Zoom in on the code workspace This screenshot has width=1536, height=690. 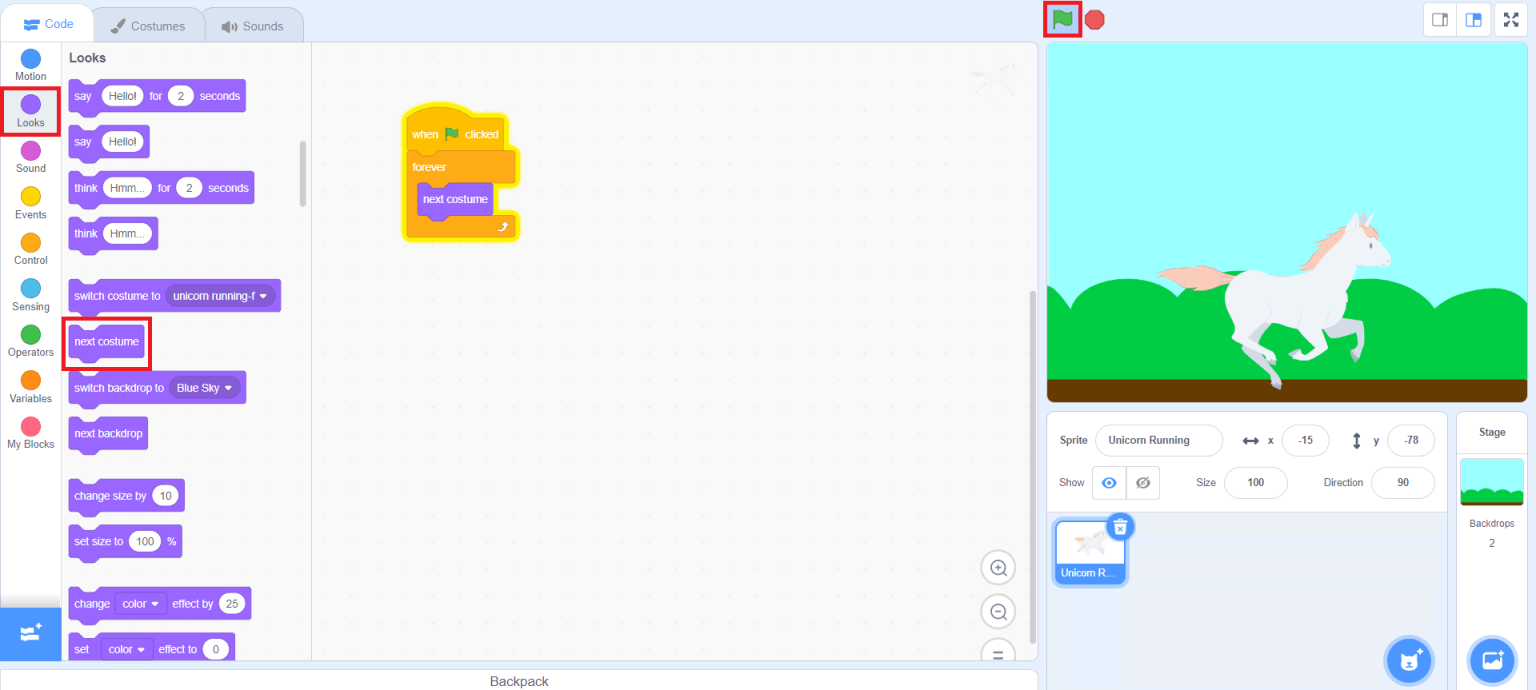997,568
